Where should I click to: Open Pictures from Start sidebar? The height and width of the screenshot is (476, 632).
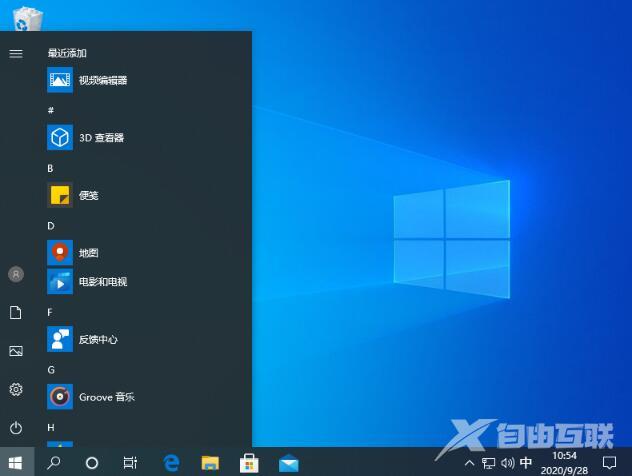tap(16, 351)
